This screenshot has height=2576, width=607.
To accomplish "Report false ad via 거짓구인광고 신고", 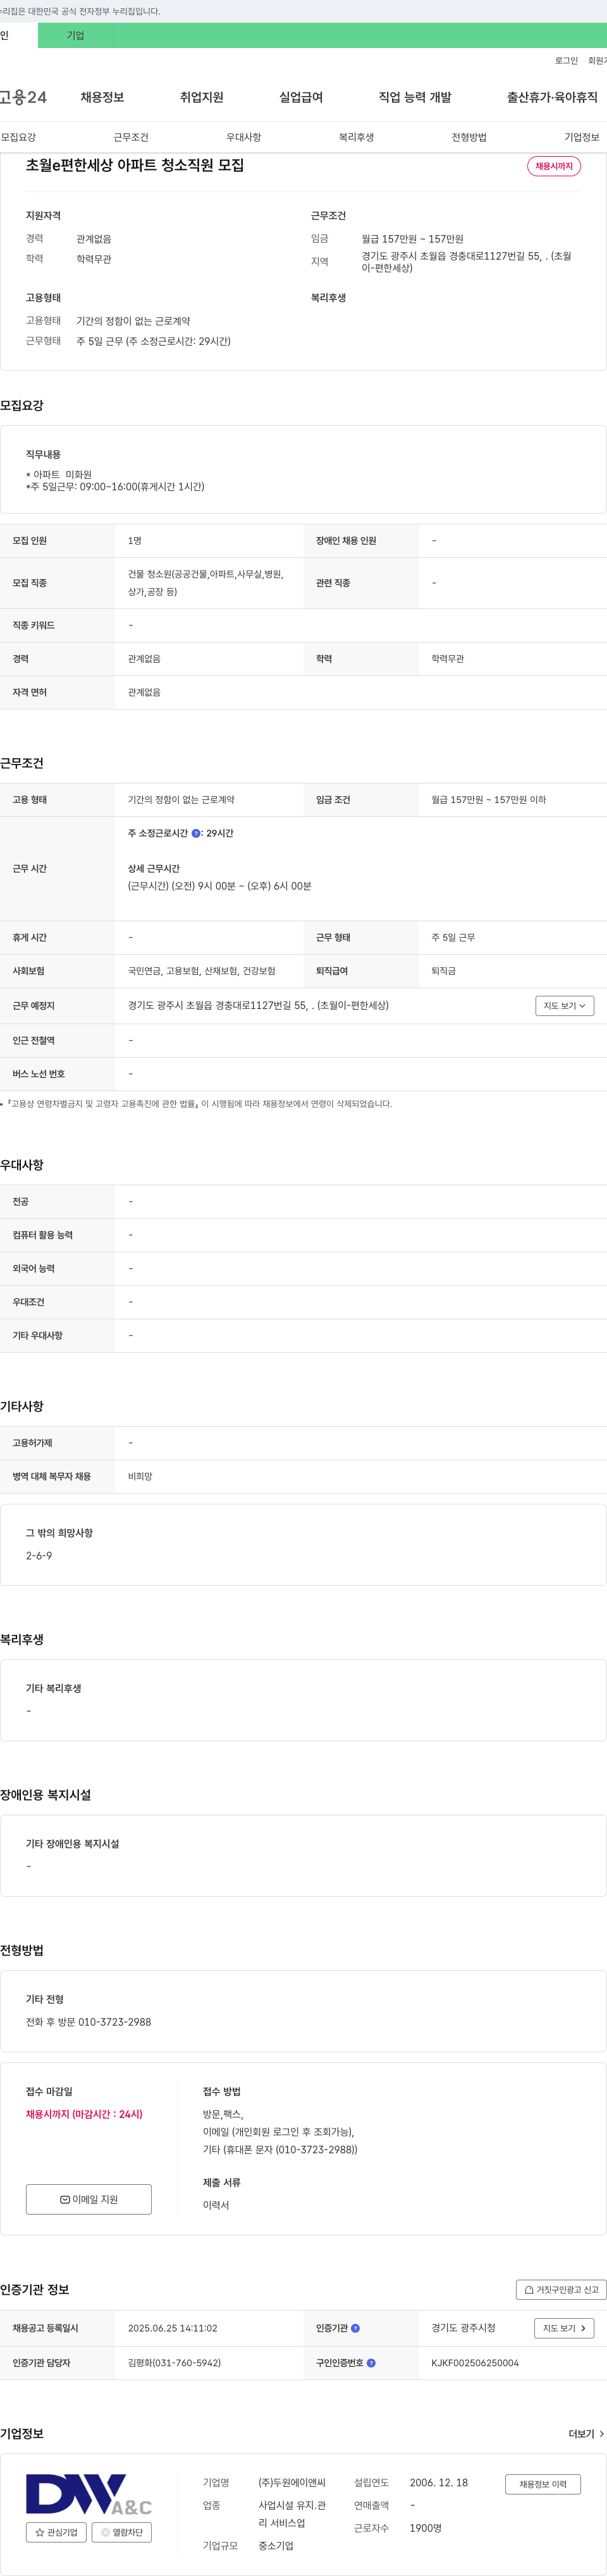I will point(561,2289).
